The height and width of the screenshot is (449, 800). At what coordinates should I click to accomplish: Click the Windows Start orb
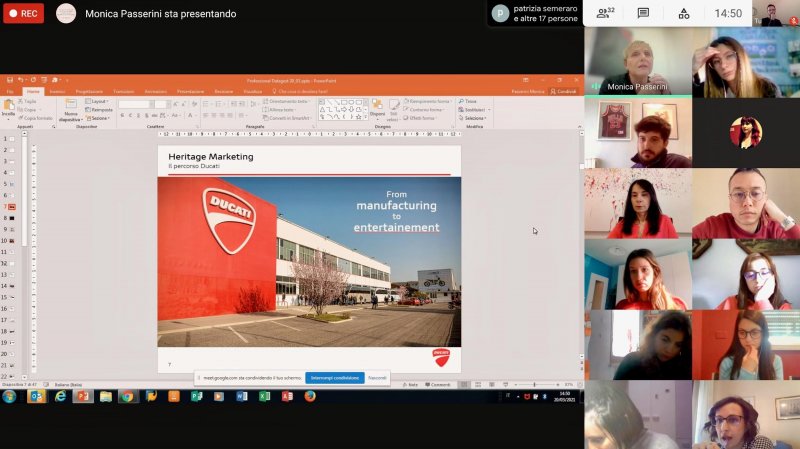tap(9, 396)
